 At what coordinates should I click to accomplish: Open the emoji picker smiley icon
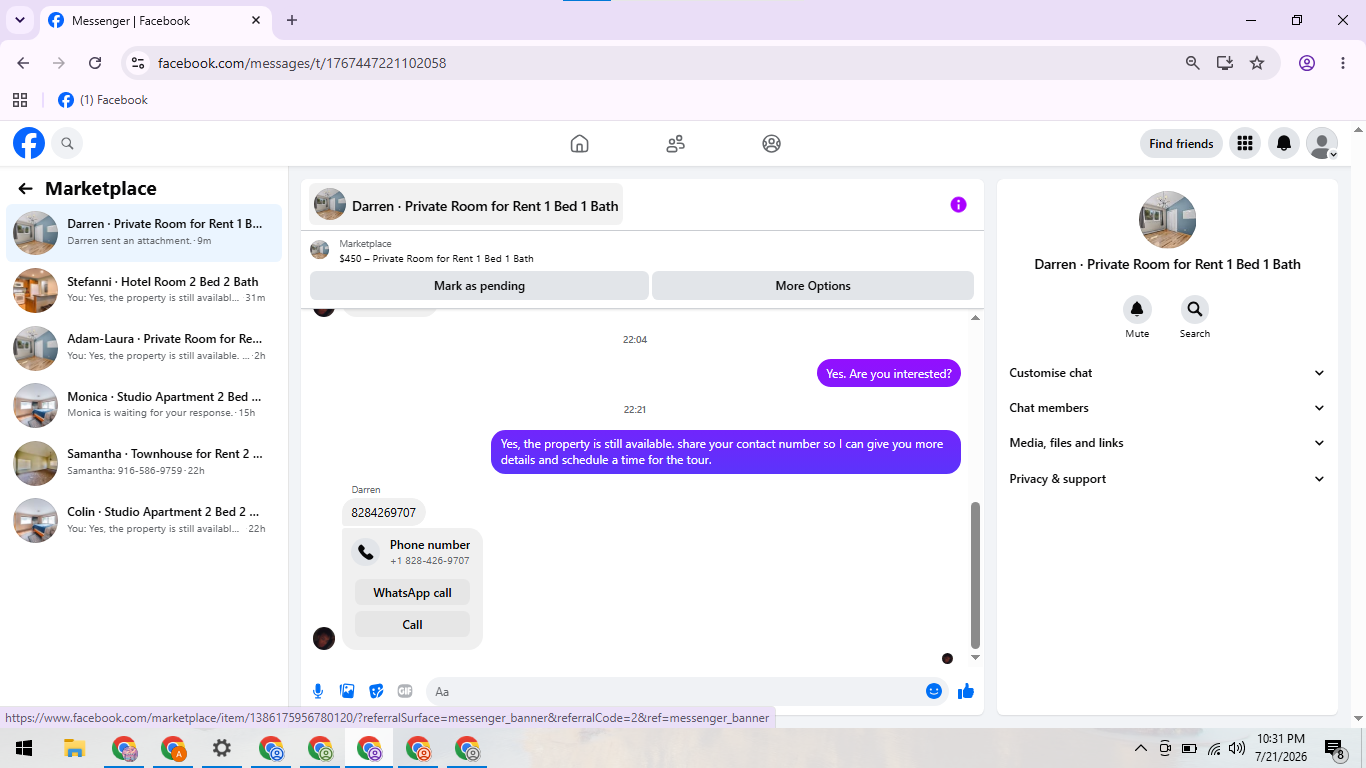934,691
